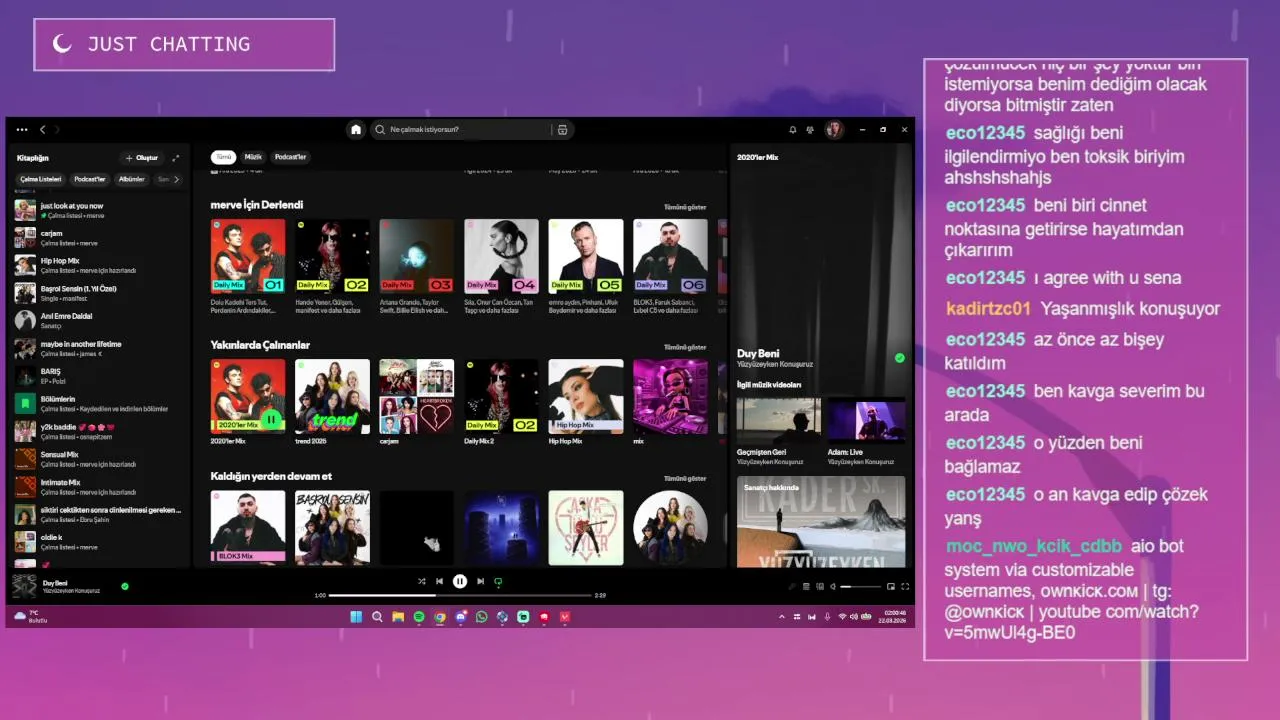Viewport: 1280px width, 720px height.
Task: Pause 2020'ler Mix from its cover
Action: (271, 419)
